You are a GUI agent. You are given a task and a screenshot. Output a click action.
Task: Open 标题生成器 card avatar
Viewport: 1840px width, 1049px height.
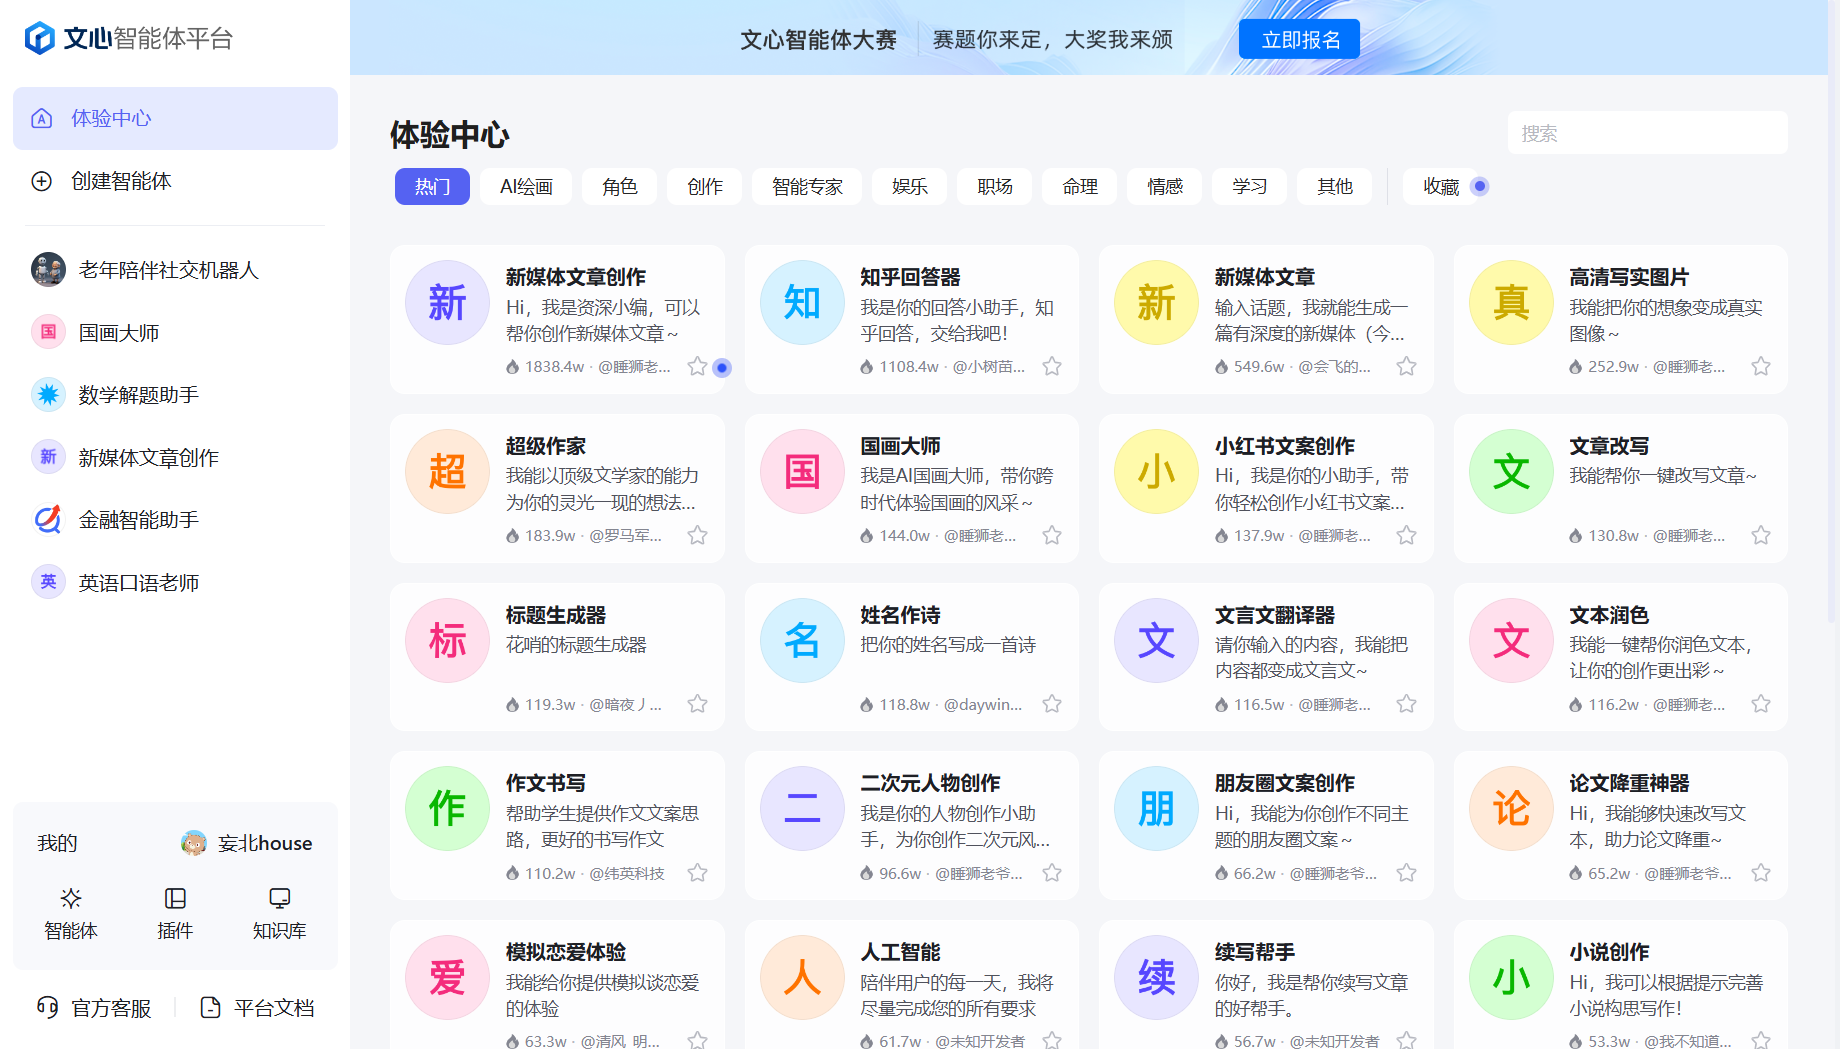pyautogui.click(x=447, y=640)
